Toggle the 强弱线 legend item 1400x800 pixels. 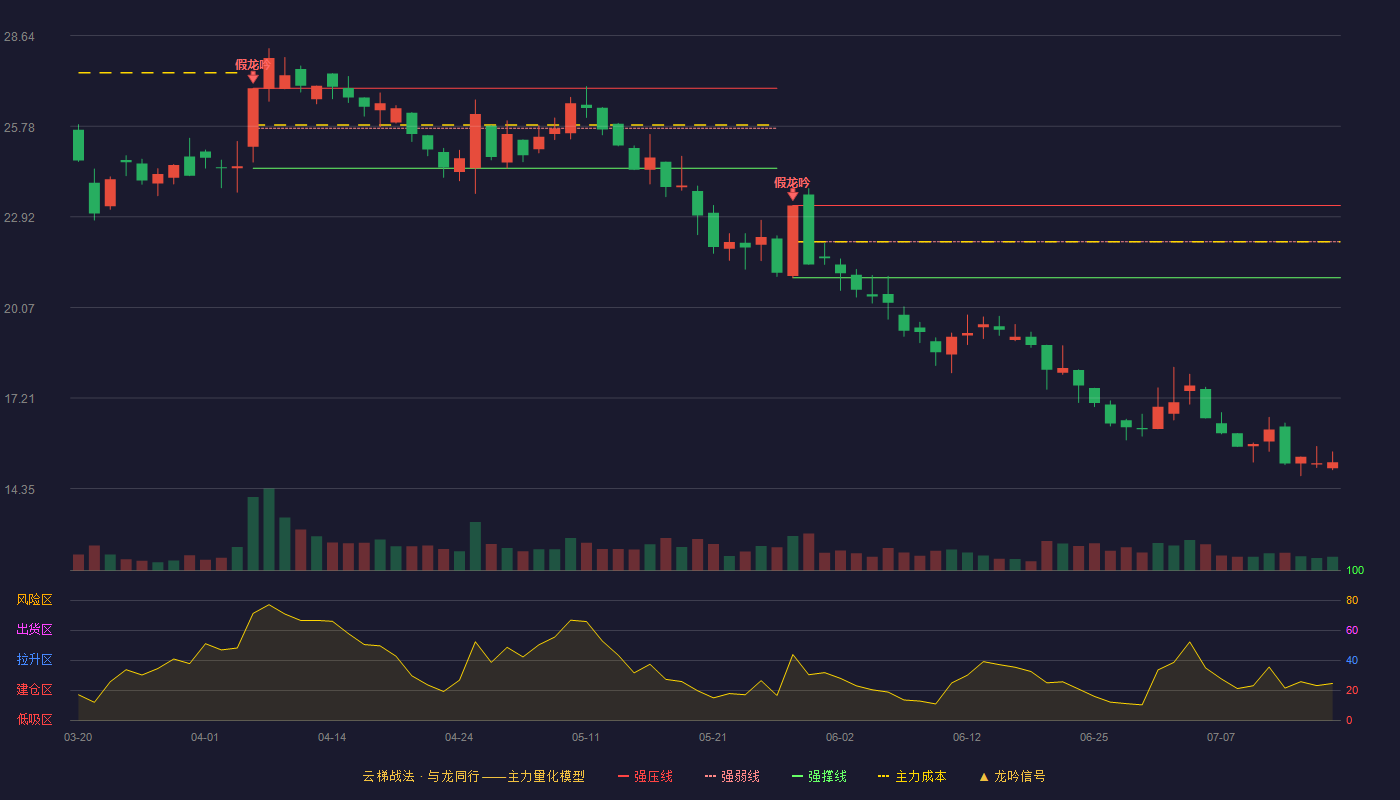pos(732,776)
